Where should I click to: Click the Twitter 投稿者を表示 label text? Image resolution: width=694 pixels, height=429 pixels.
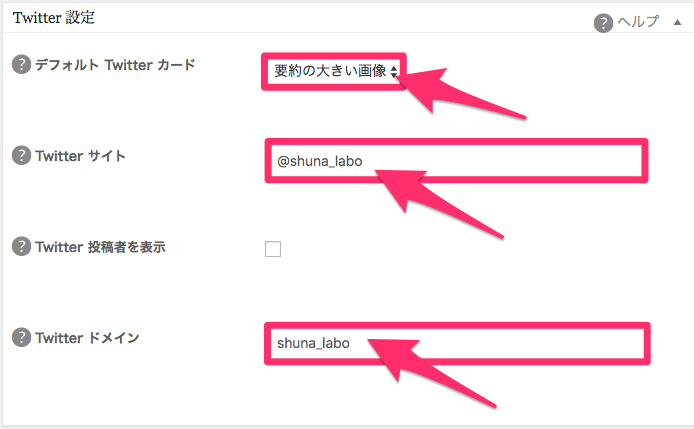coord(100,247)
